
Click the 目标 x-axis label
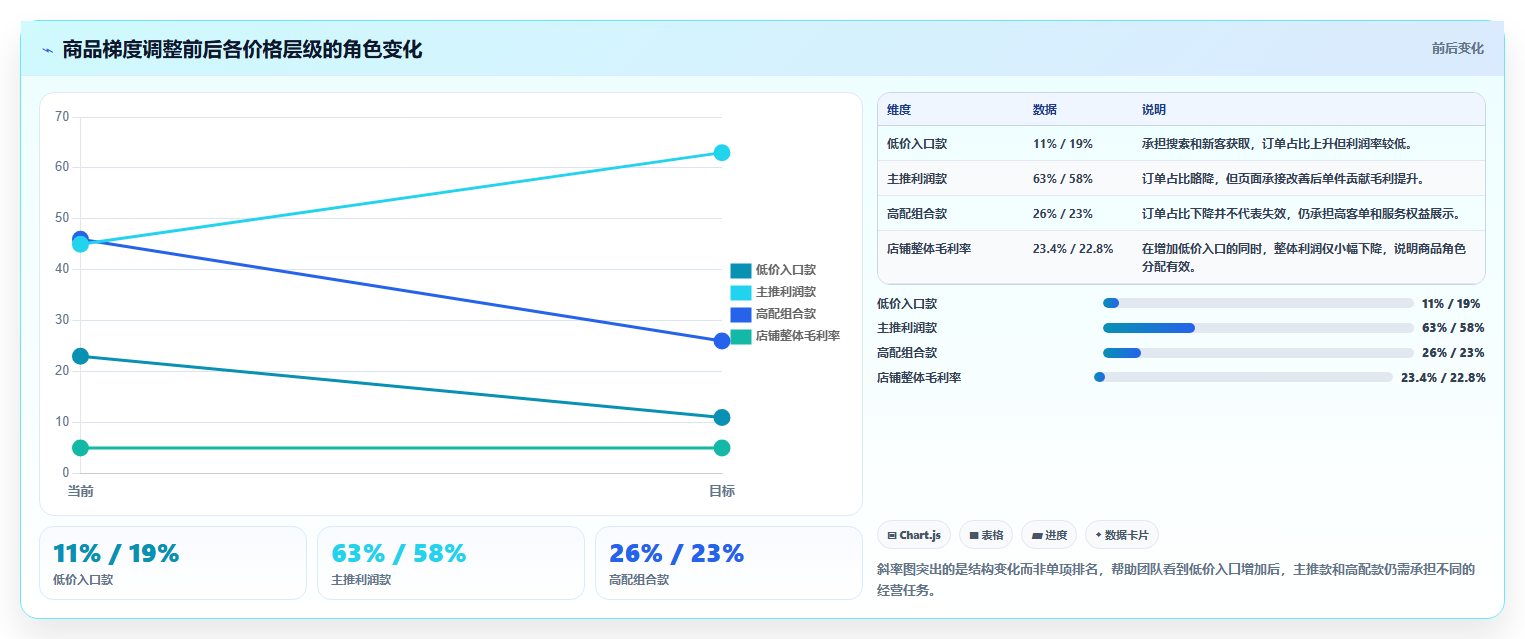tap(722, 491)
